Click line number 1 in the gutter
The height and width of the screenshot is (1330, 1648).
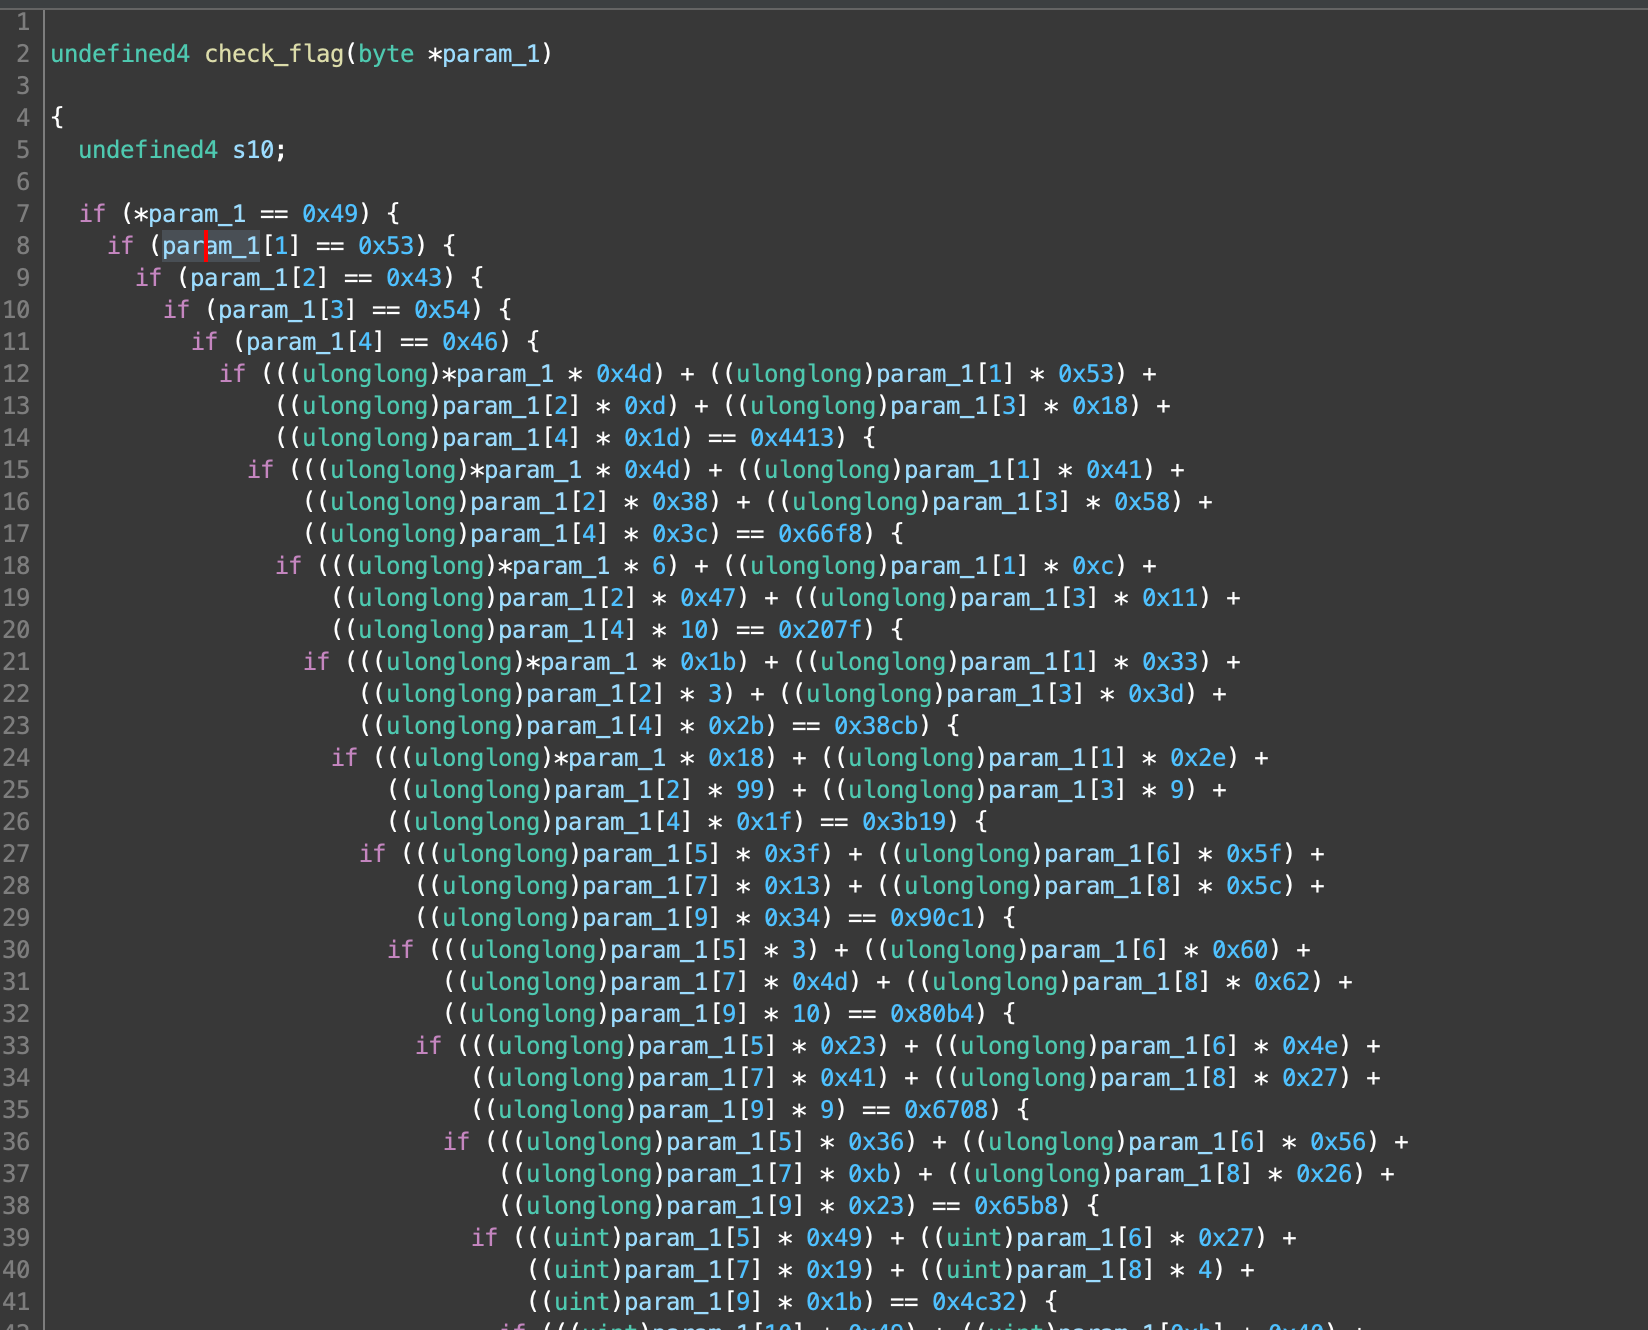click(x=23, y=22)
